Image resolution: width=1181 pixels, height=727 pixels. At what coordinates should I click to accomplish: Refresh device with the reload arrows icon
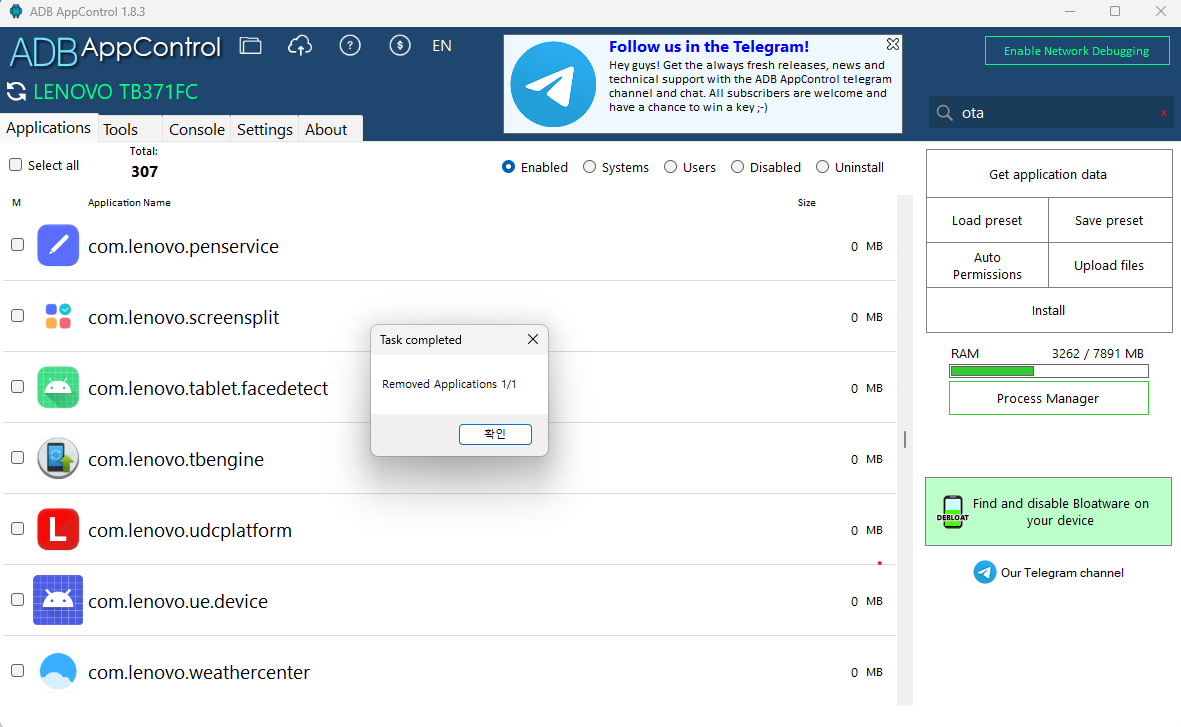pos(16,92)
